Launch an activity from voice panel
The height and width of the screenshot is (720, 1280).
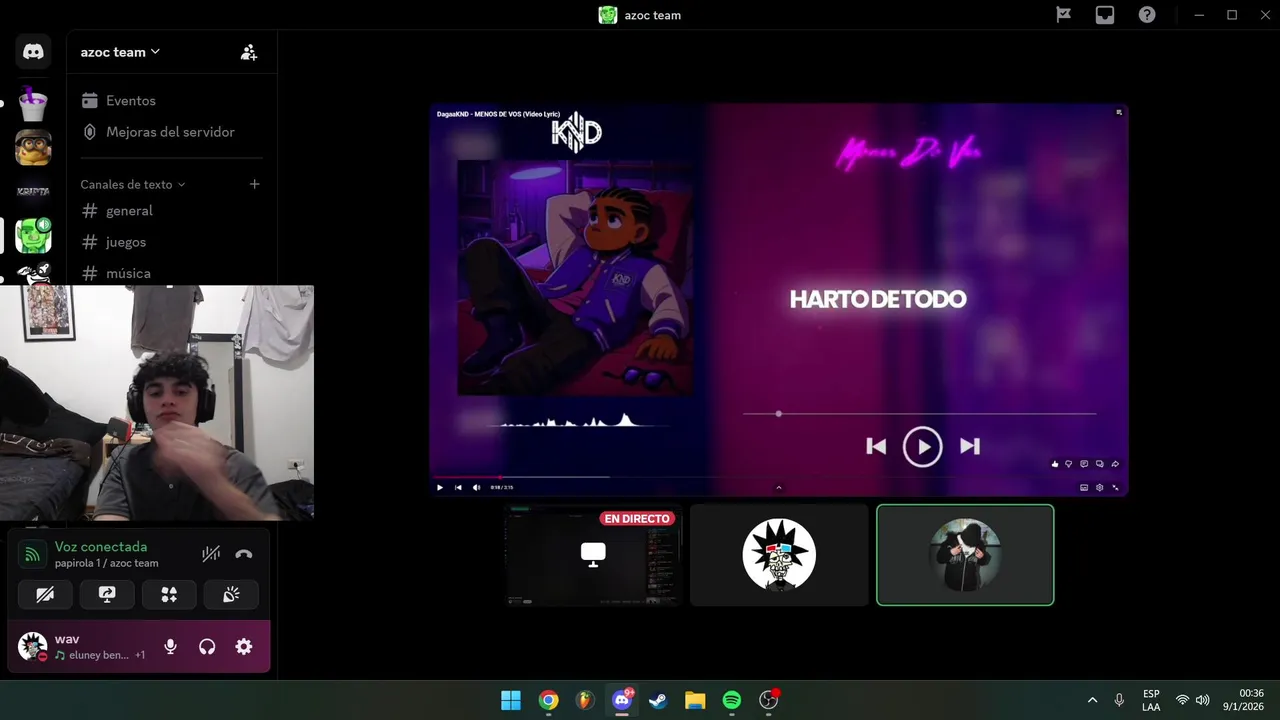(x=169, y=594)
